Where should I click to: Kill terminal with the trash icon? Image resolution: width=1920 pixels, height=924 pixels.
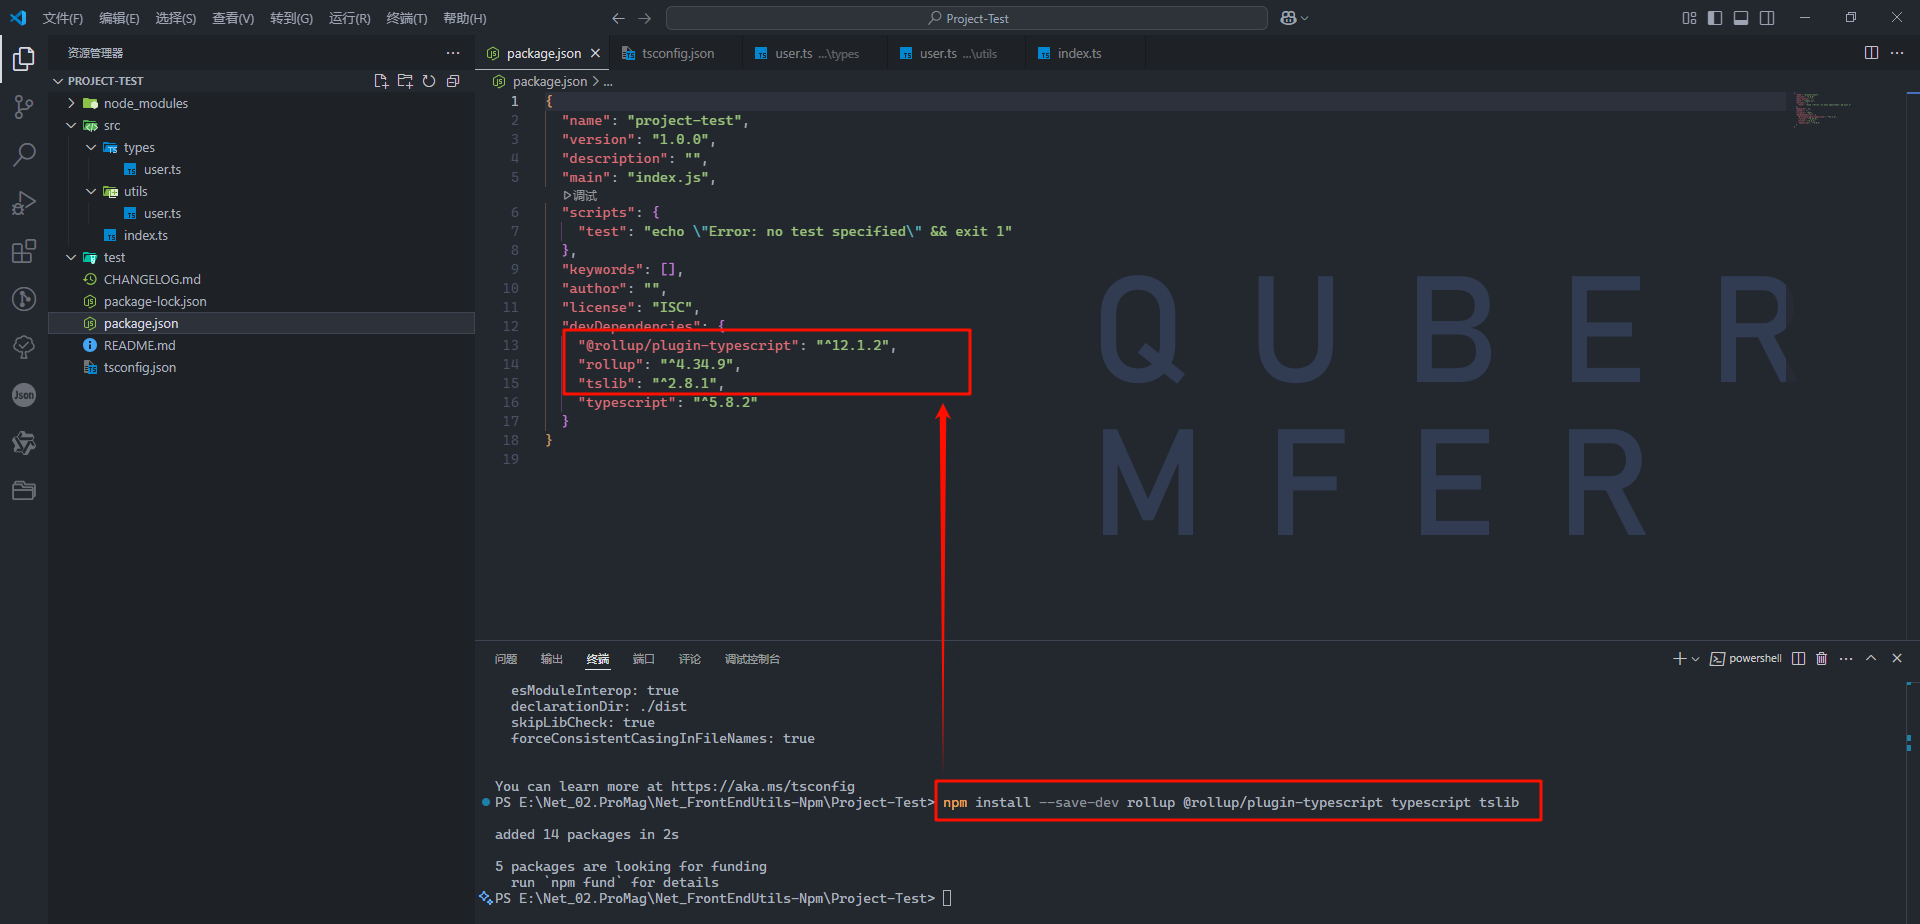[1821, 659]
